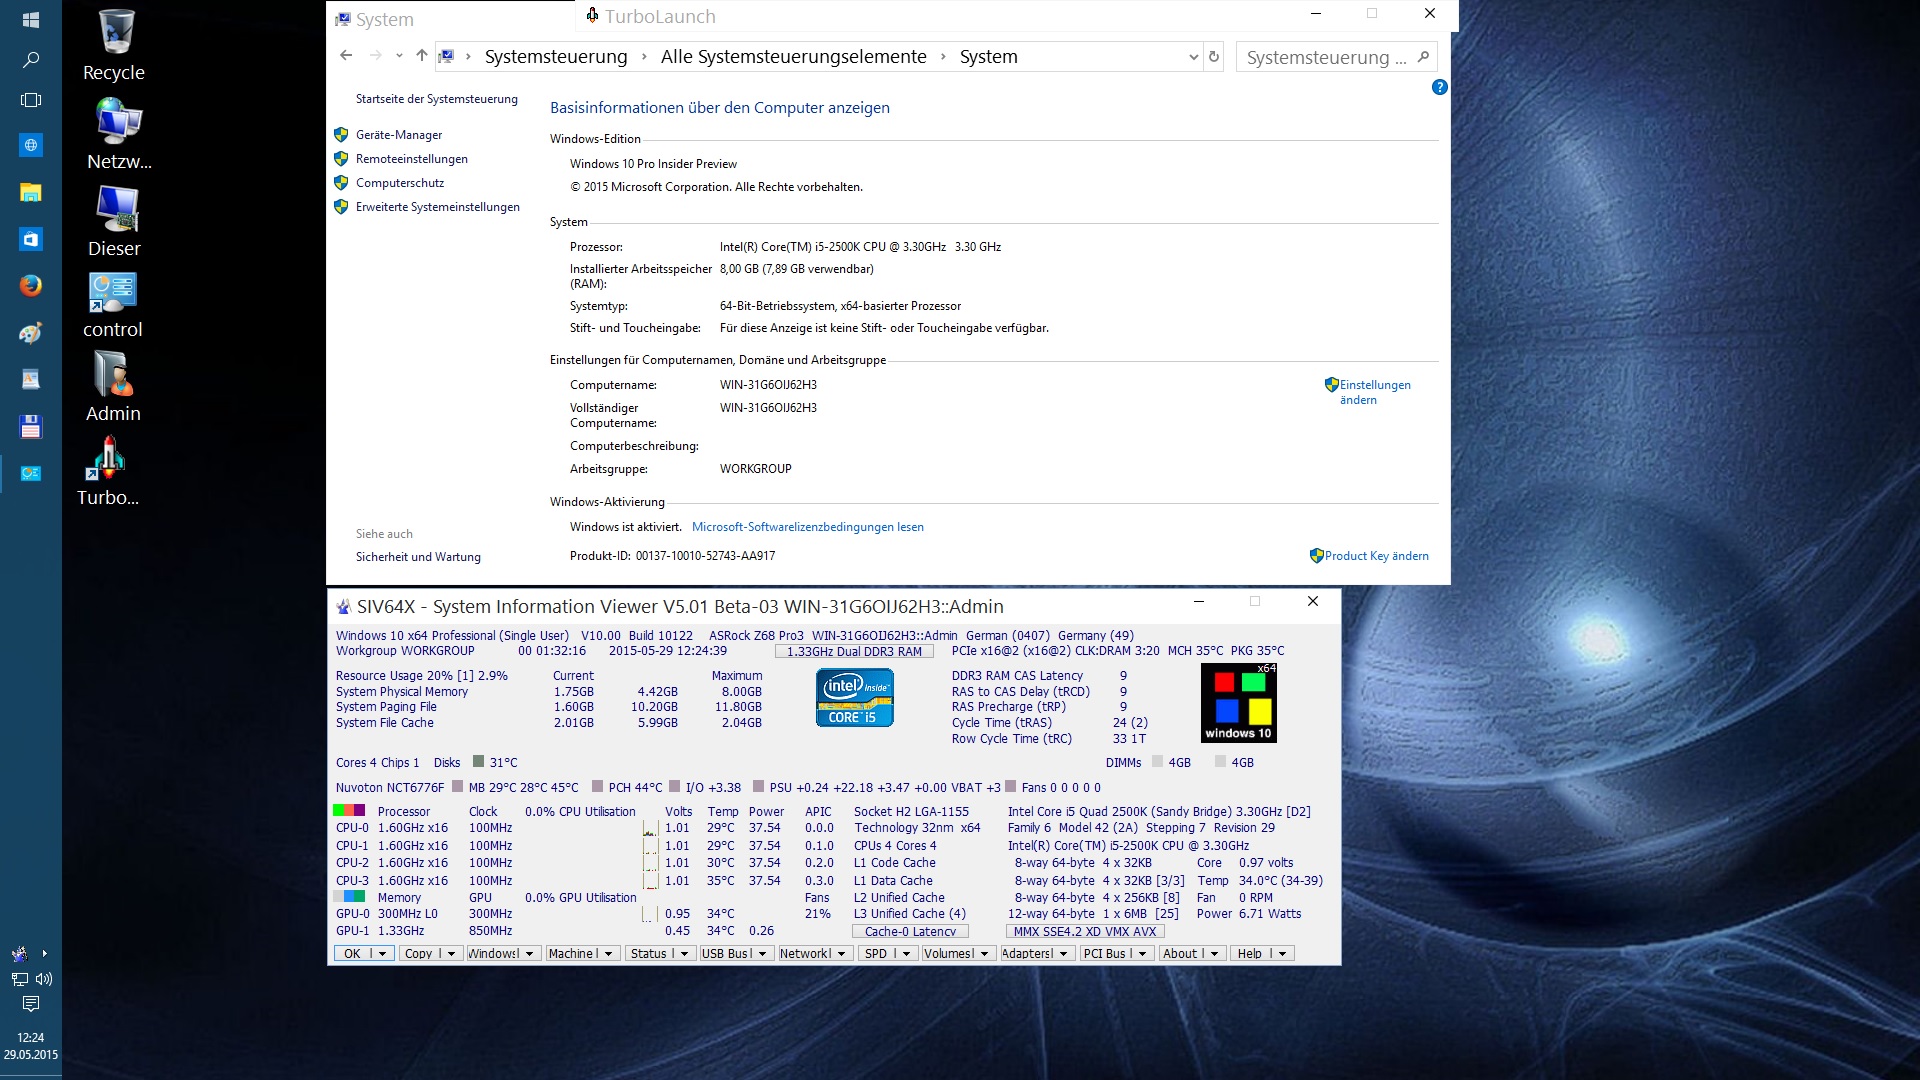The image size is (1920, 1080).
Task: Expand the Copy button dropdown arrow
Action: coord(451,954)
